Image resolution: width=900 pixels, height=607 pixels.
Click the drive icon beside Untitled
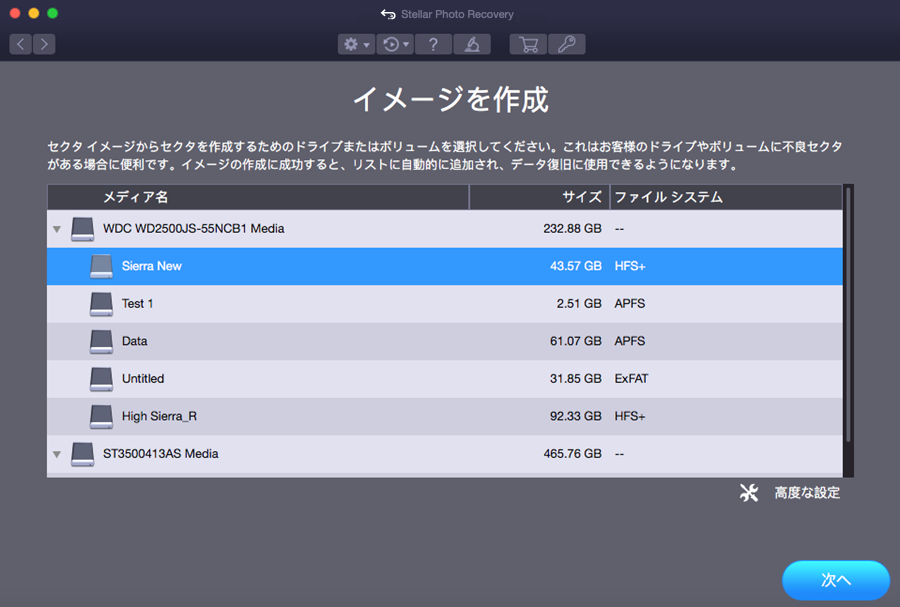click(x=102, y=379)
